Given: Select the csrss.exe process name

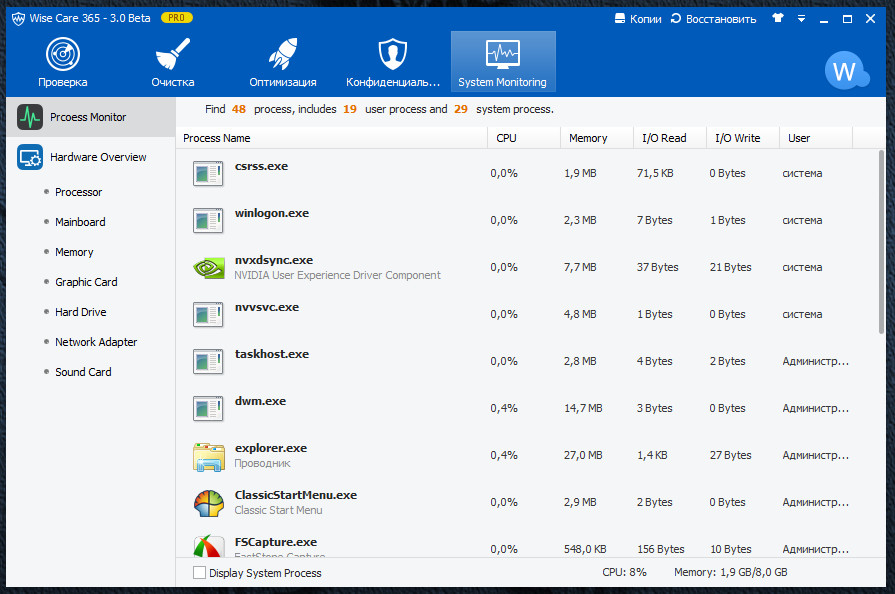Looking at the screenshot, I should point(261,166).
